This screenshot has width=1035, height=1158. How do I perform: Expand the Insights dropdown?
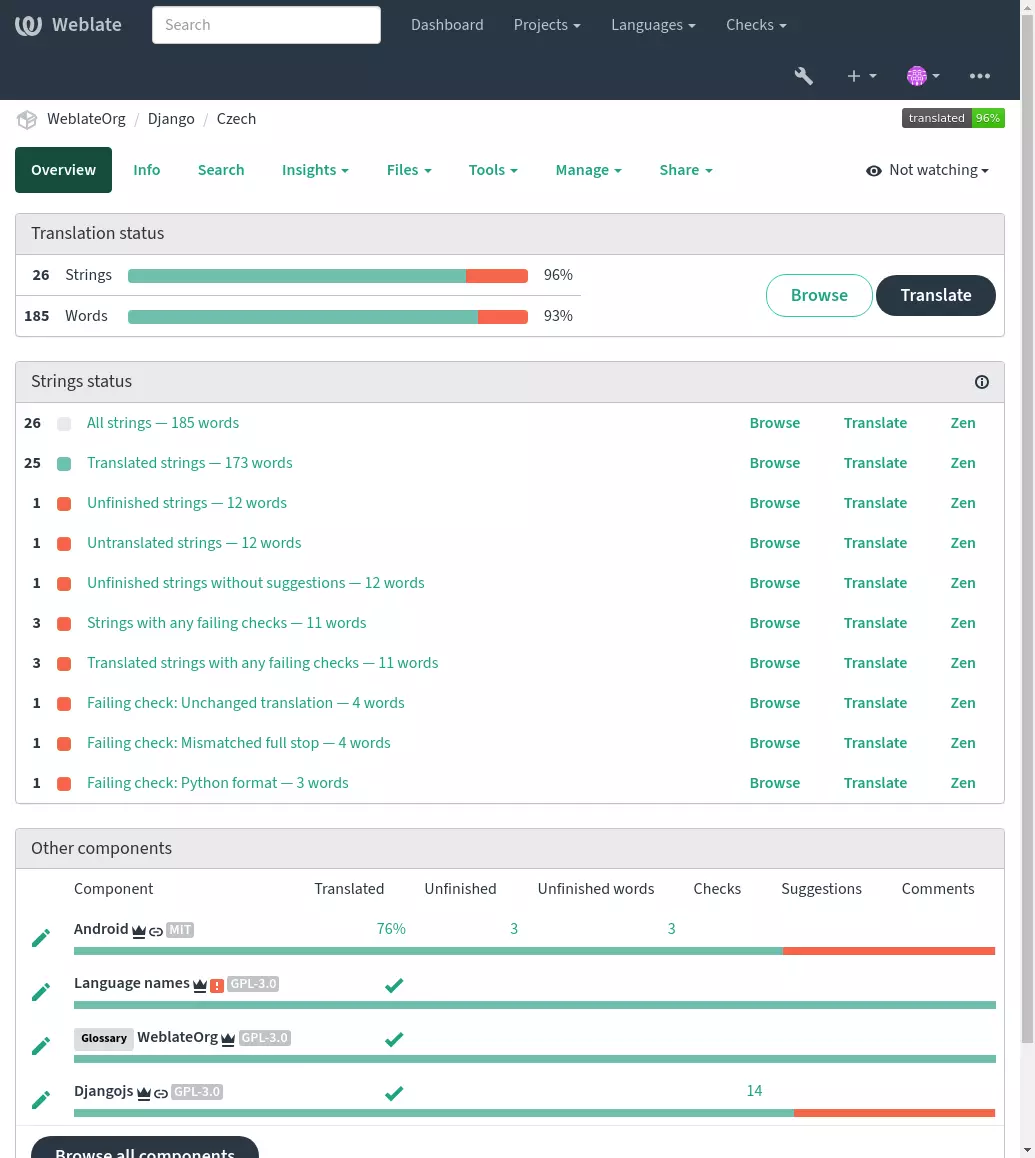pos(315,170)
